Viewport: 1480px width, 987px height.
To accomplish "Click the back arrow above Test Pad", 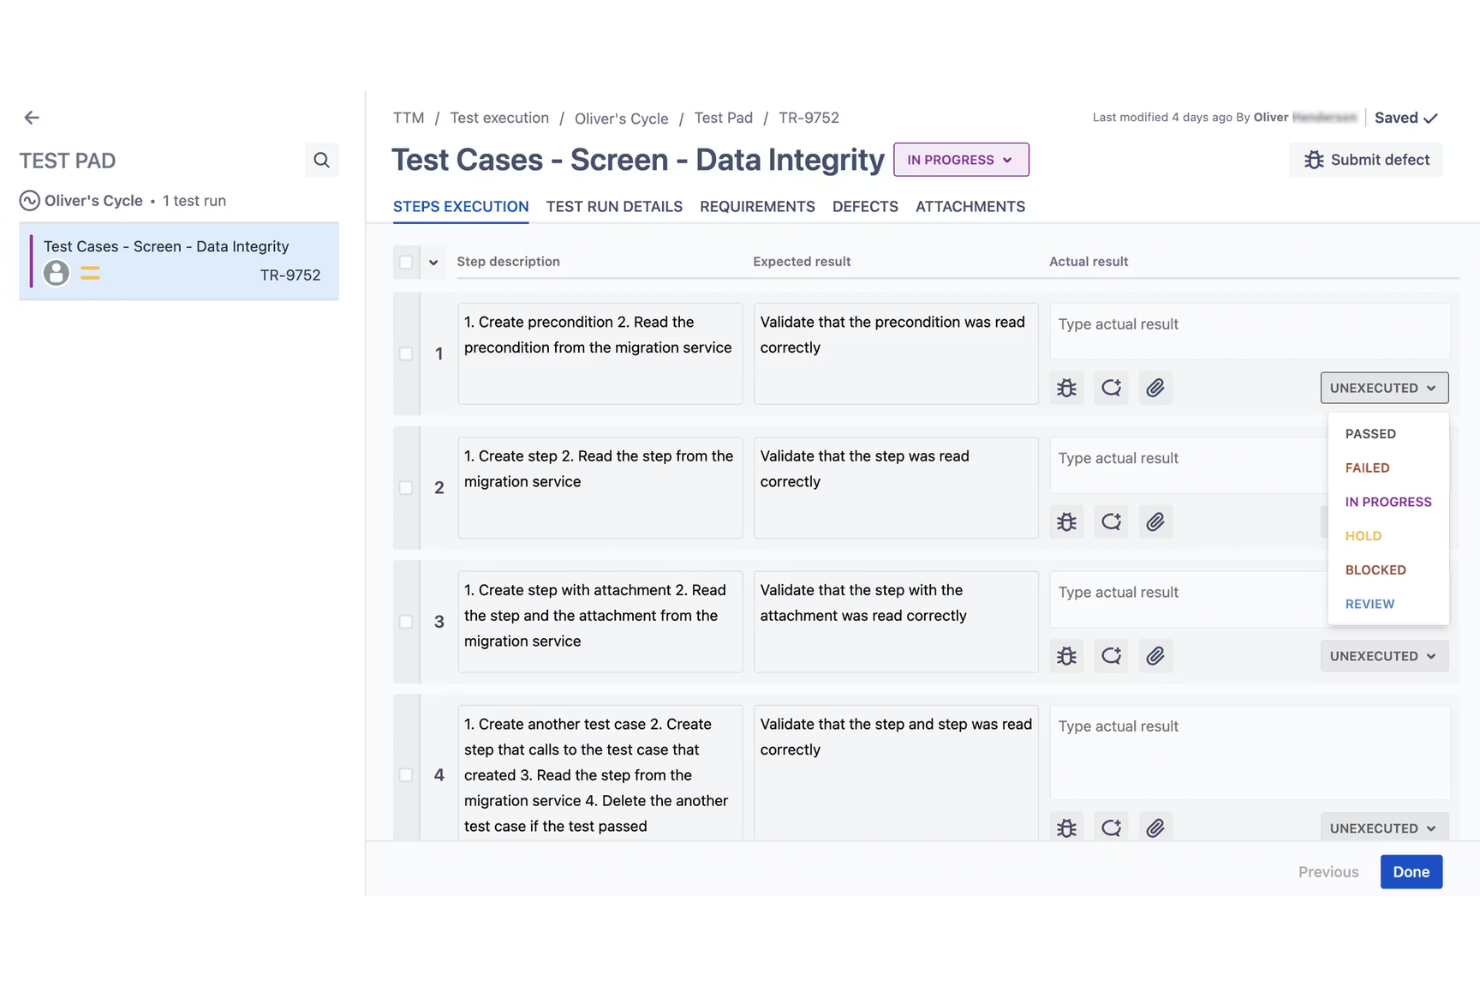I will [x=31, y=117].
